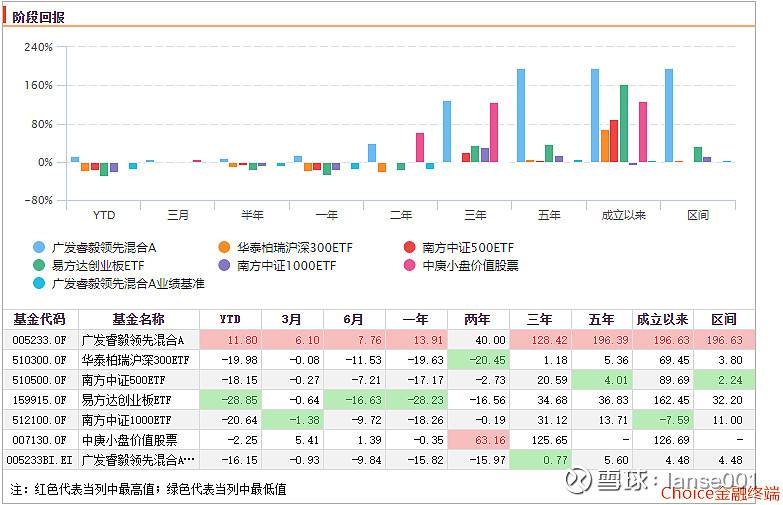783x505 pixels.
Task: Click table fund name 南方中证1000ETF
Action: pos(126,420)
